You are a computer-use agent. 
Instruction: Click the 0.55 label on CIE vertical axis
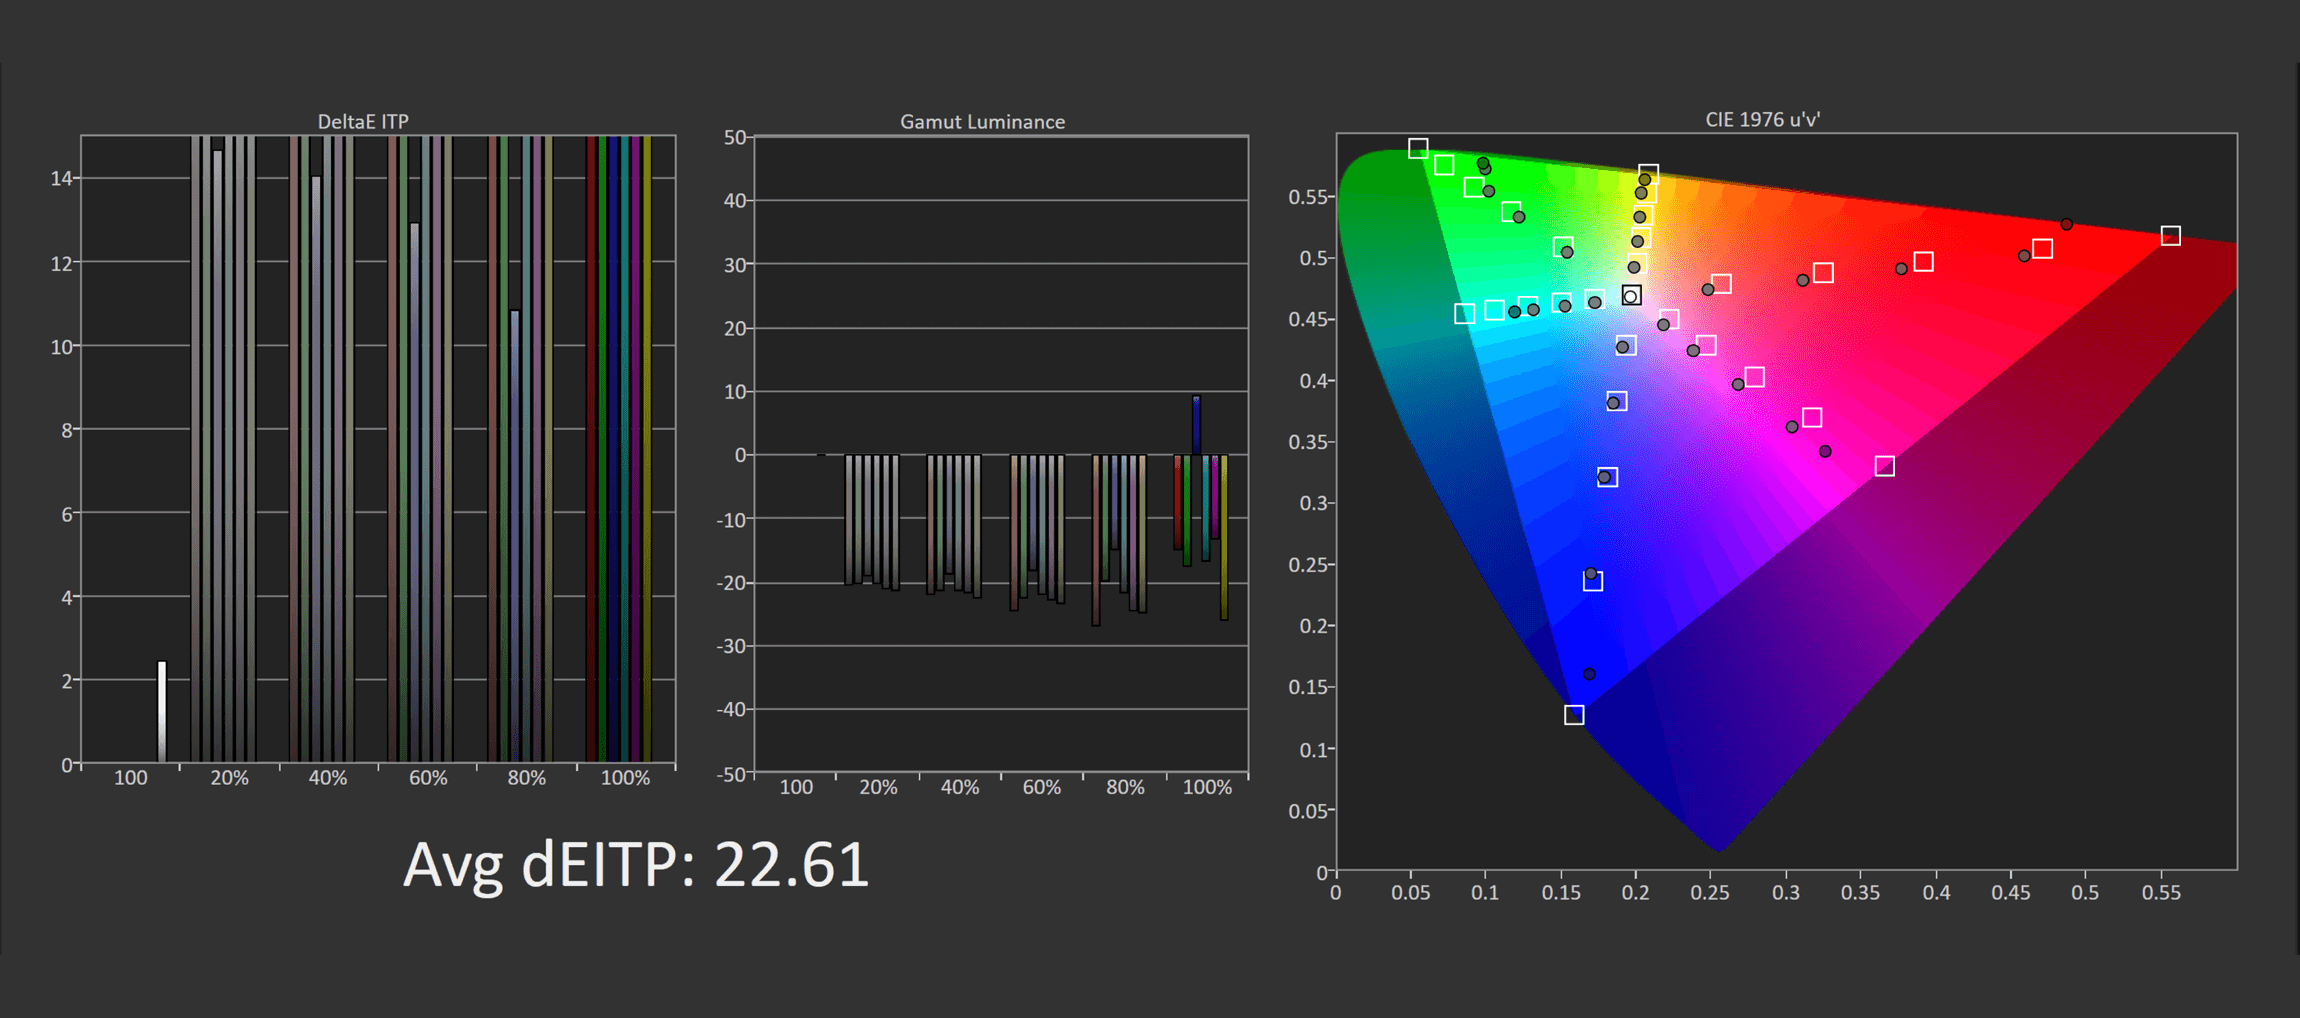[1307, 197]
